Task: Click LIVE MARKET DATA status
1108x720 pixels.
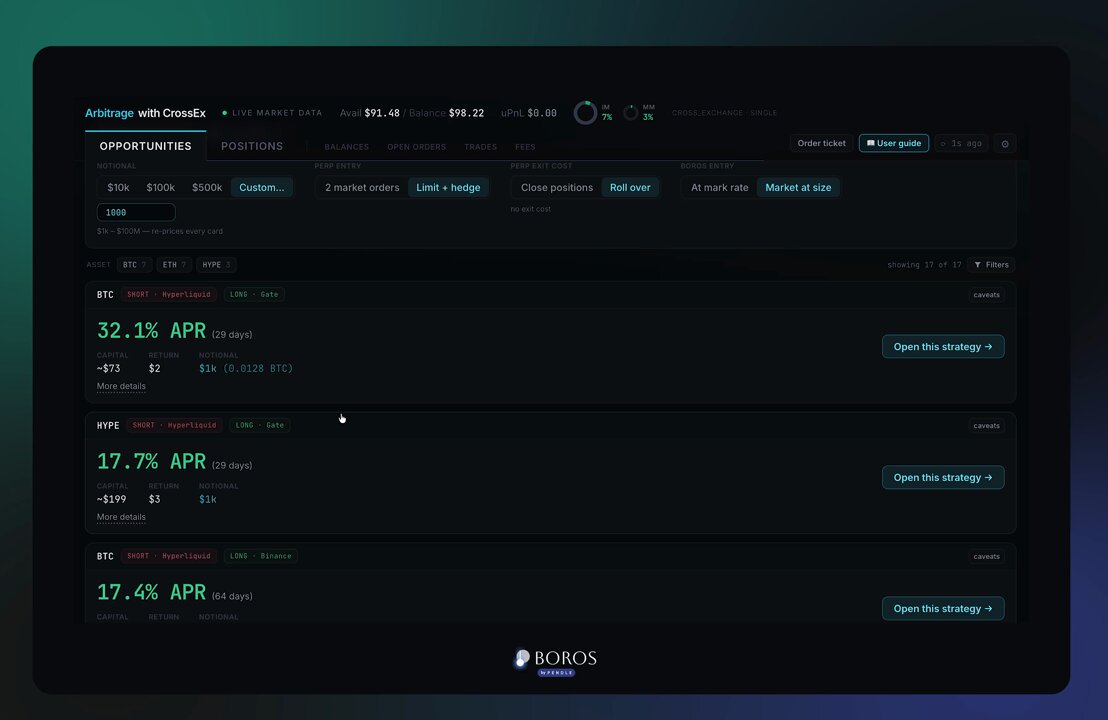Action: (271, 113)
